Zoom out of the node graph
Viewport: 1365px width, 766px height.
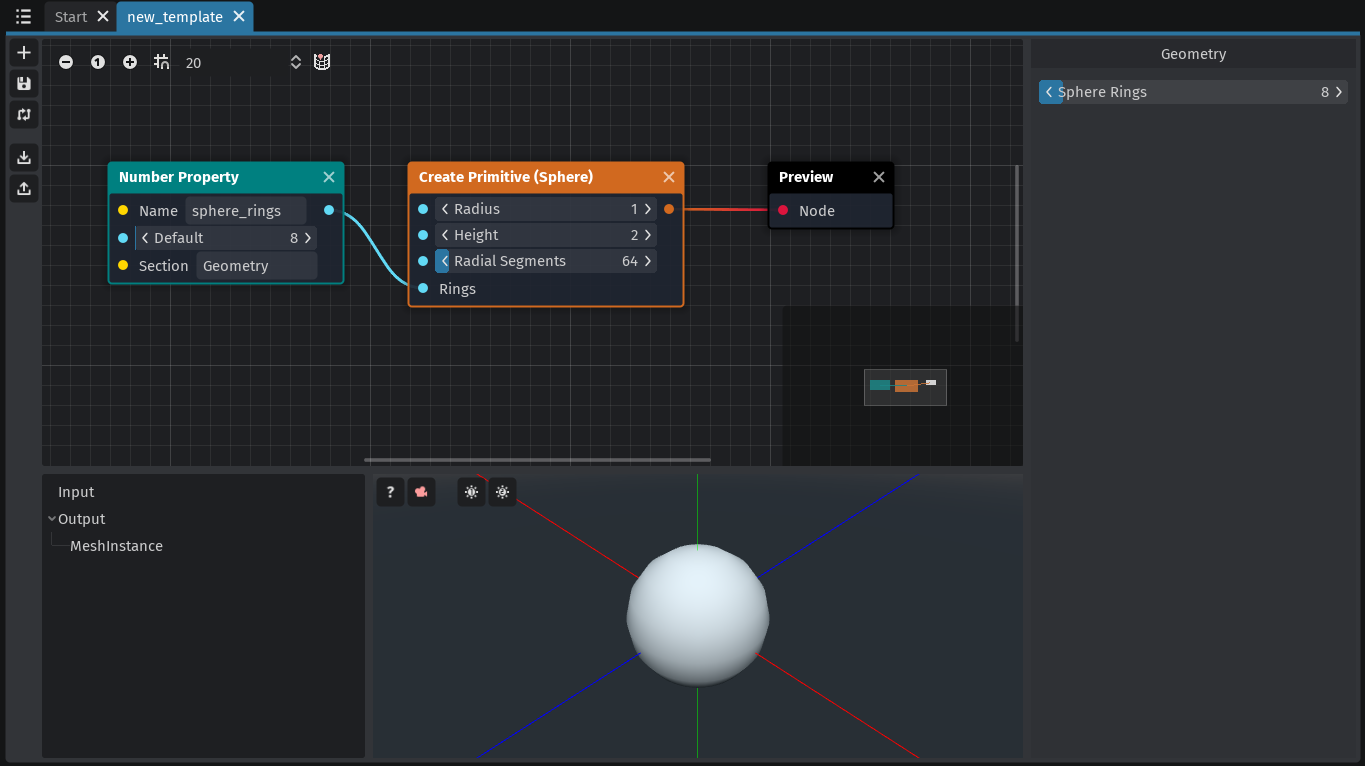click(66, 61)
